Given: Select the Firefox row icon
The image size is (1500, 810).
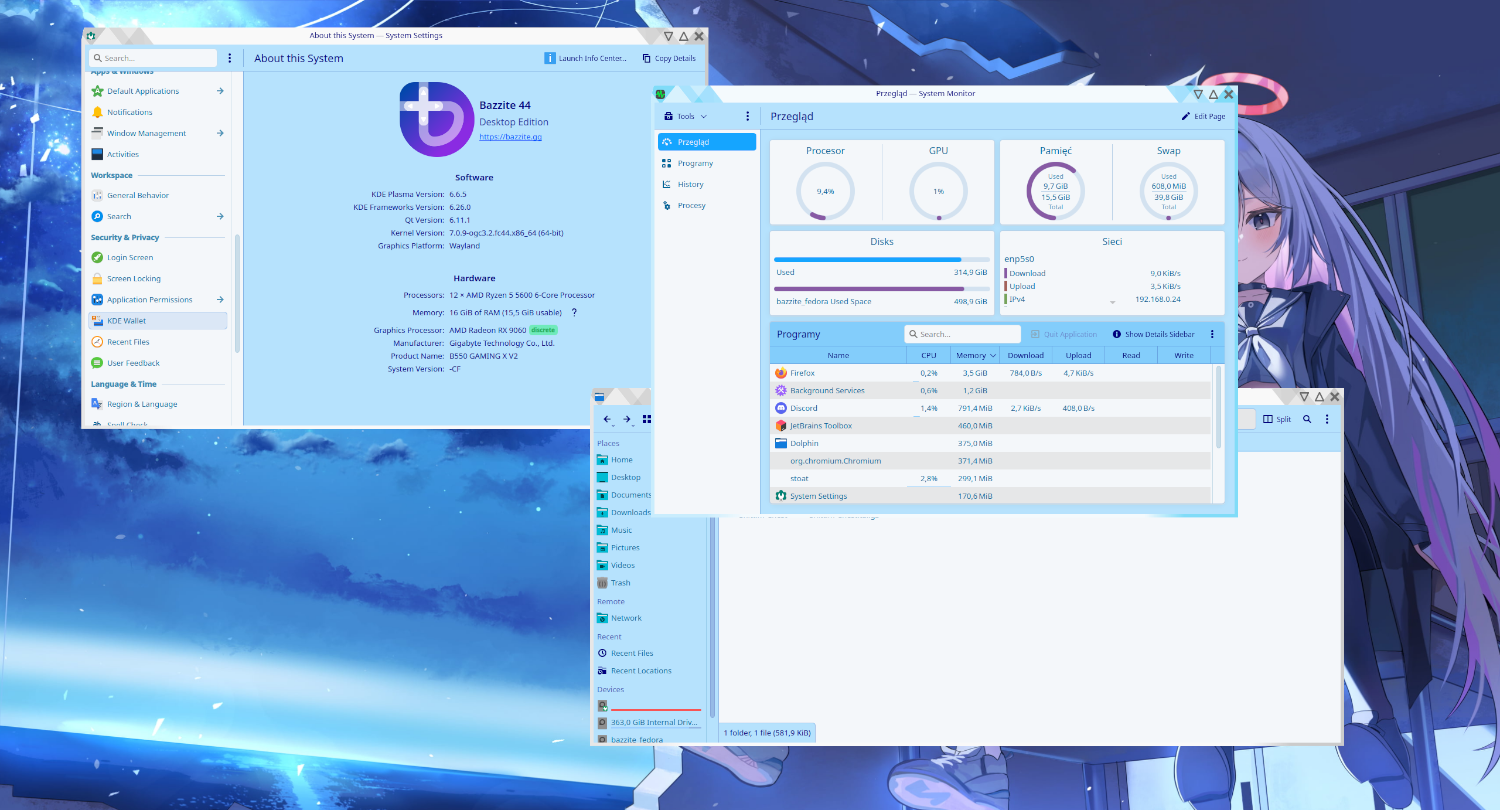Looking at the screenshot, I should tap(781, 373).
